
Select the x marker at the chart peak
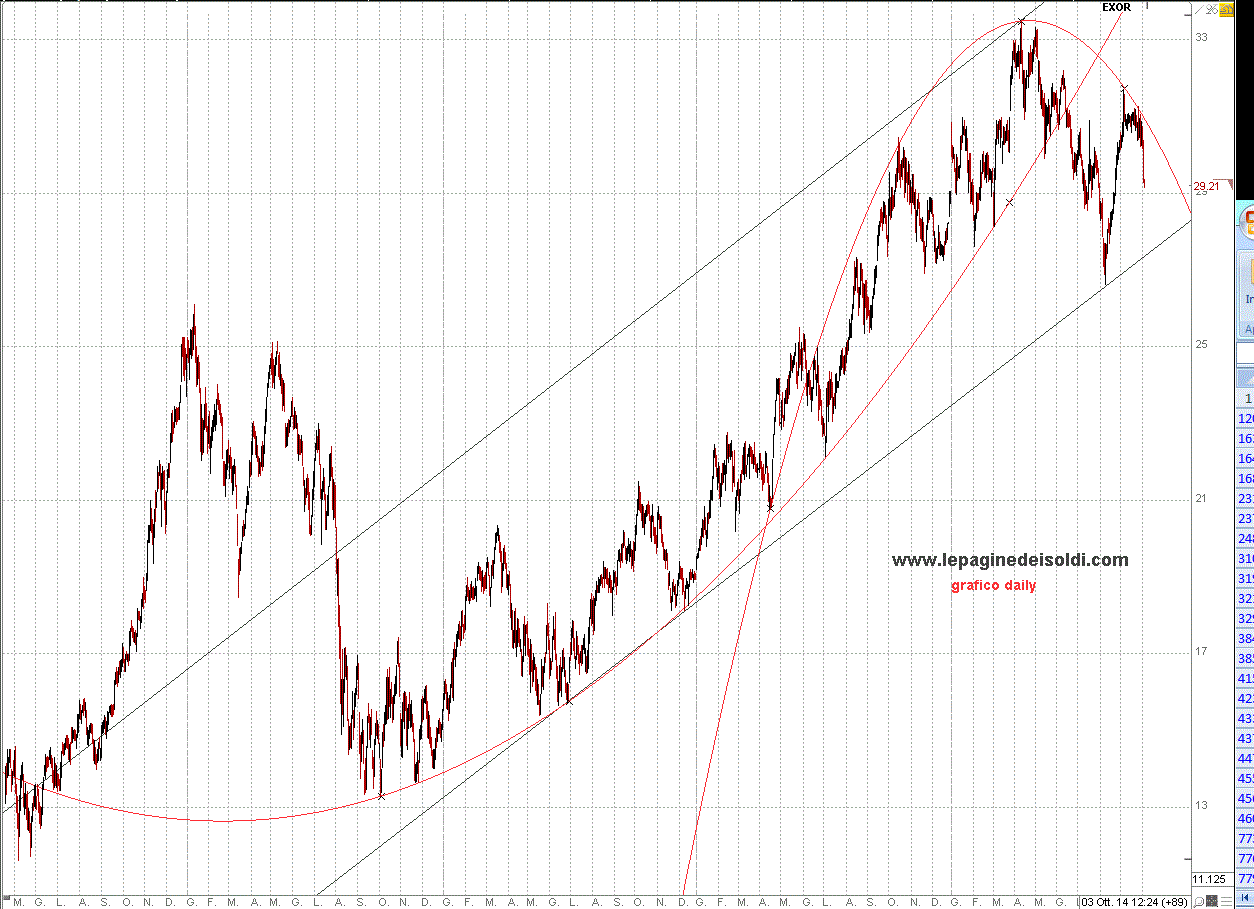click(x=1020, y=20)
